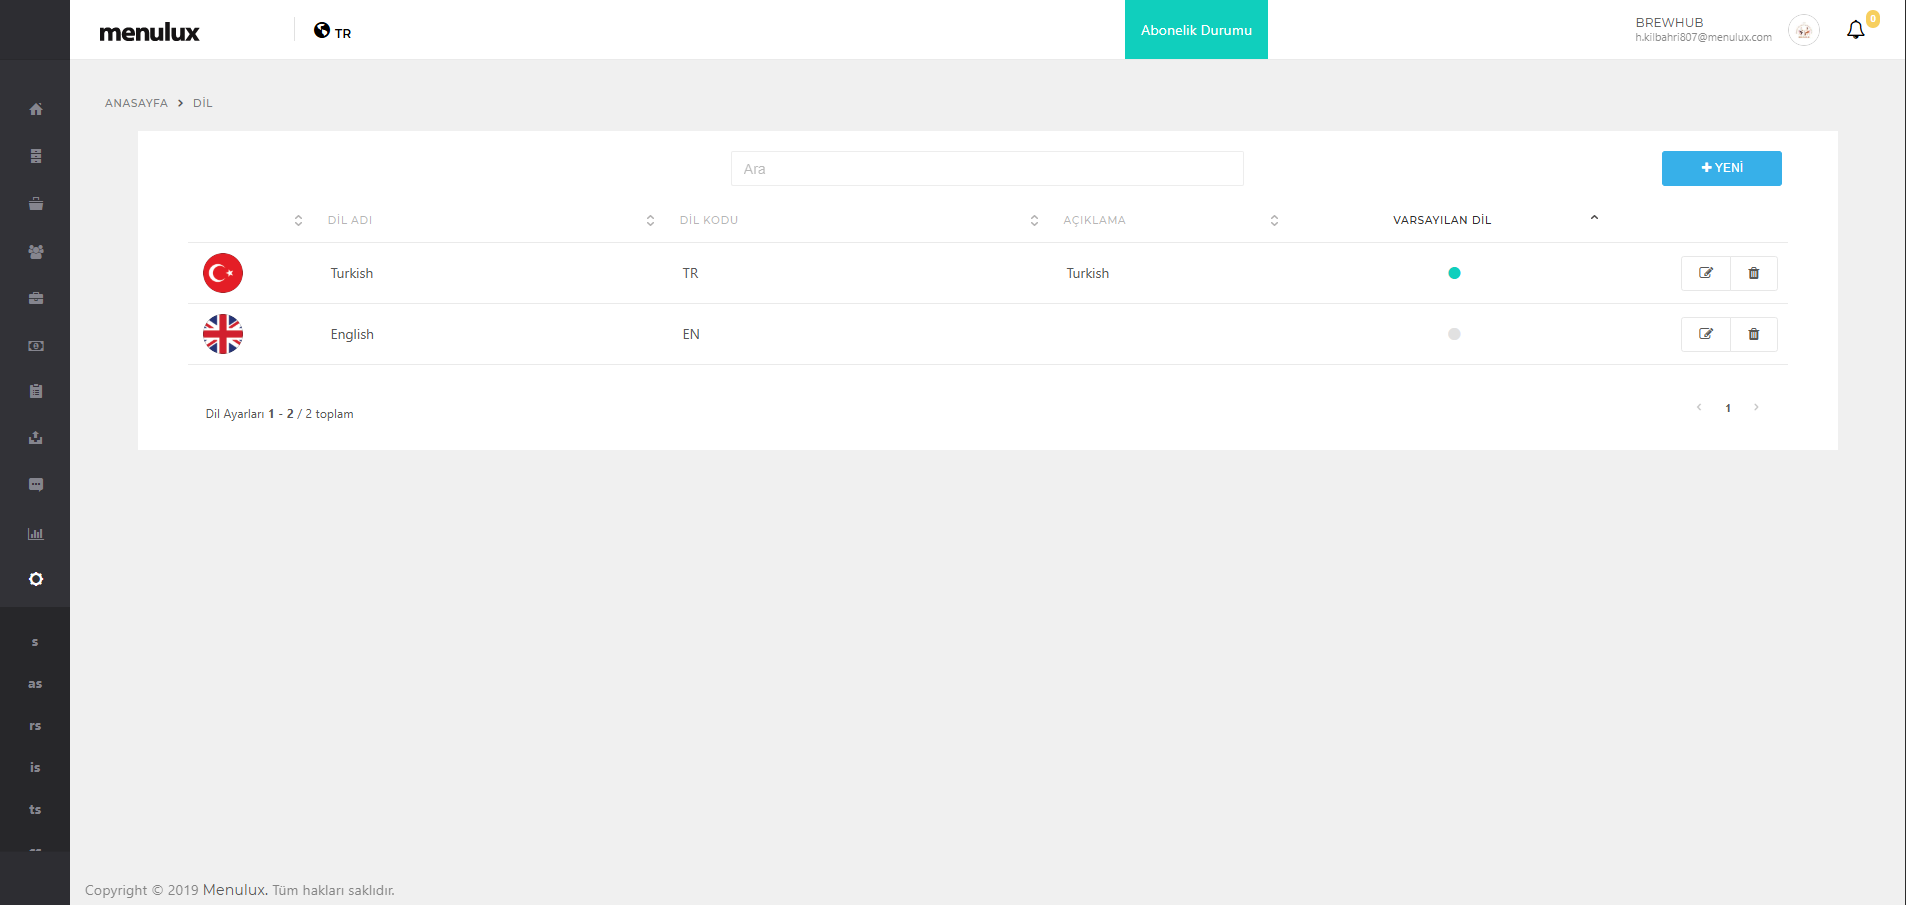Click the notification bell icon

[x=1855, y=30]
